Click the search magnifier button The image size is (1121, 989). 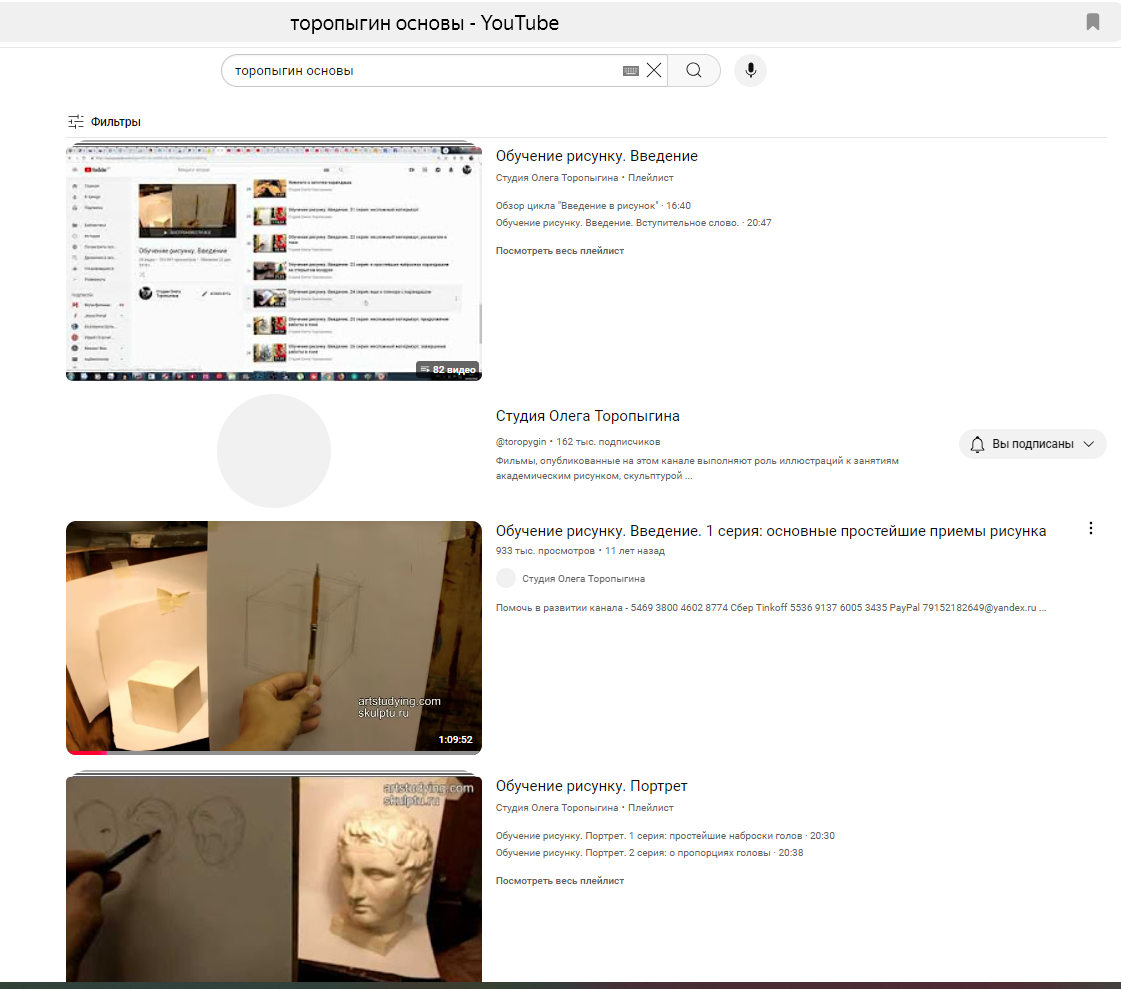tap(693, 70)
